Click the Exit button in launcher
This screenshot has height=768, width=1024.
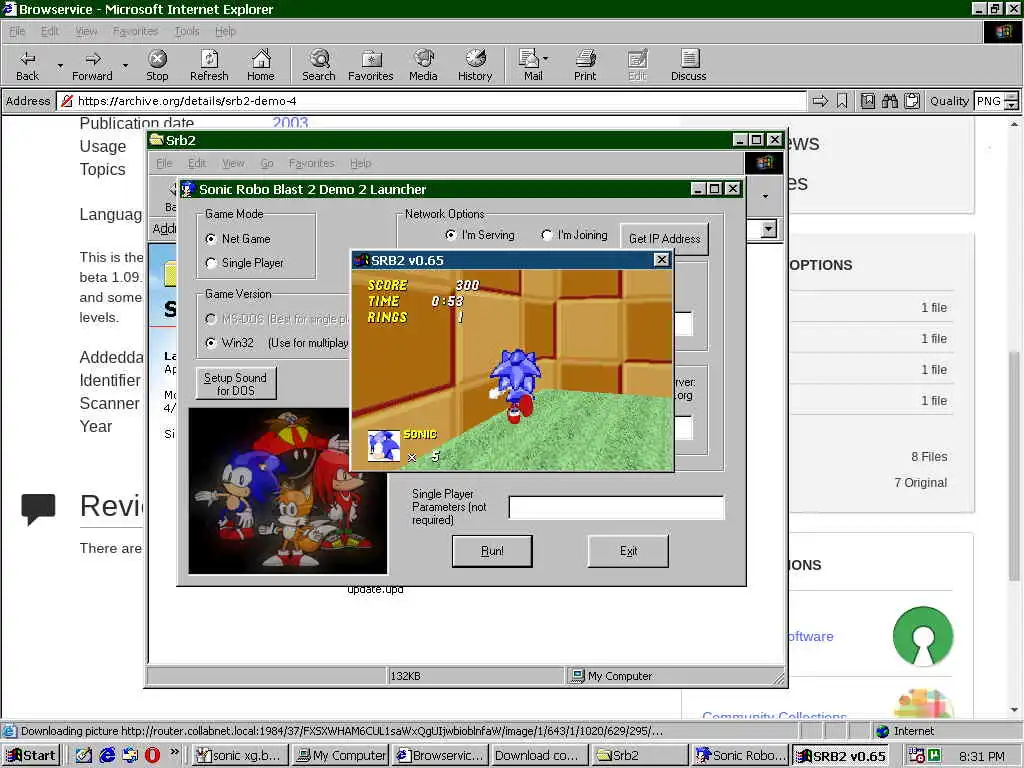pos(628,551)
